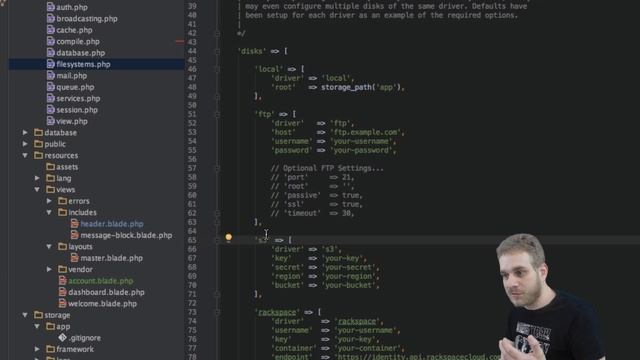Open message-block.blade.php file
The height and width of the screenshot is (360, 640).
point(126,235)
